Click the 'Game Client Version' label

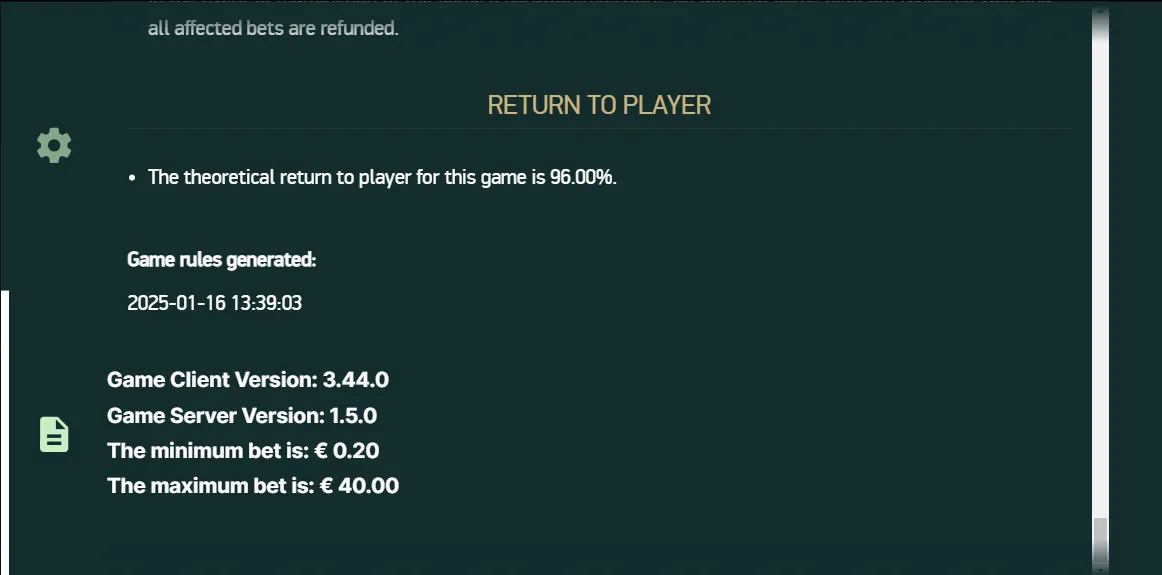[212, 380]
